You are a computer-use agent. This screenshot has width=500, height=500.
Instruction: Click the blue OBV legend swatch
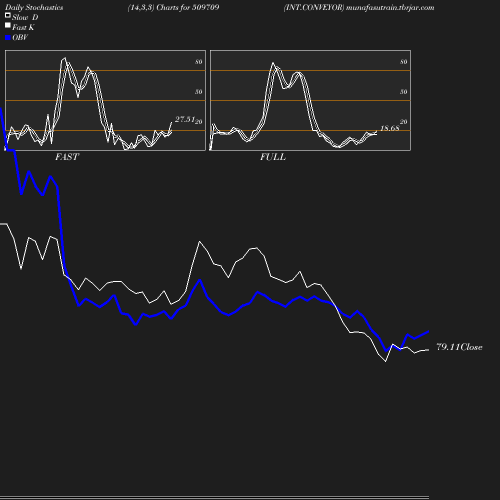point(8,38)
